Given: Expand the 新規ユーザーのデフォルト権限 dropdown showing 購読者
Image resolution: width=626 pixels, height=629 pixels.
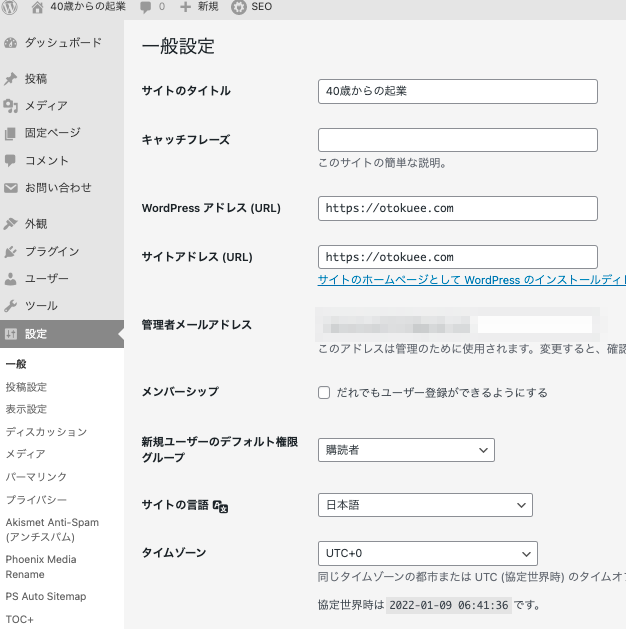Looking at the screenshot, I should (x=406, y=450).
